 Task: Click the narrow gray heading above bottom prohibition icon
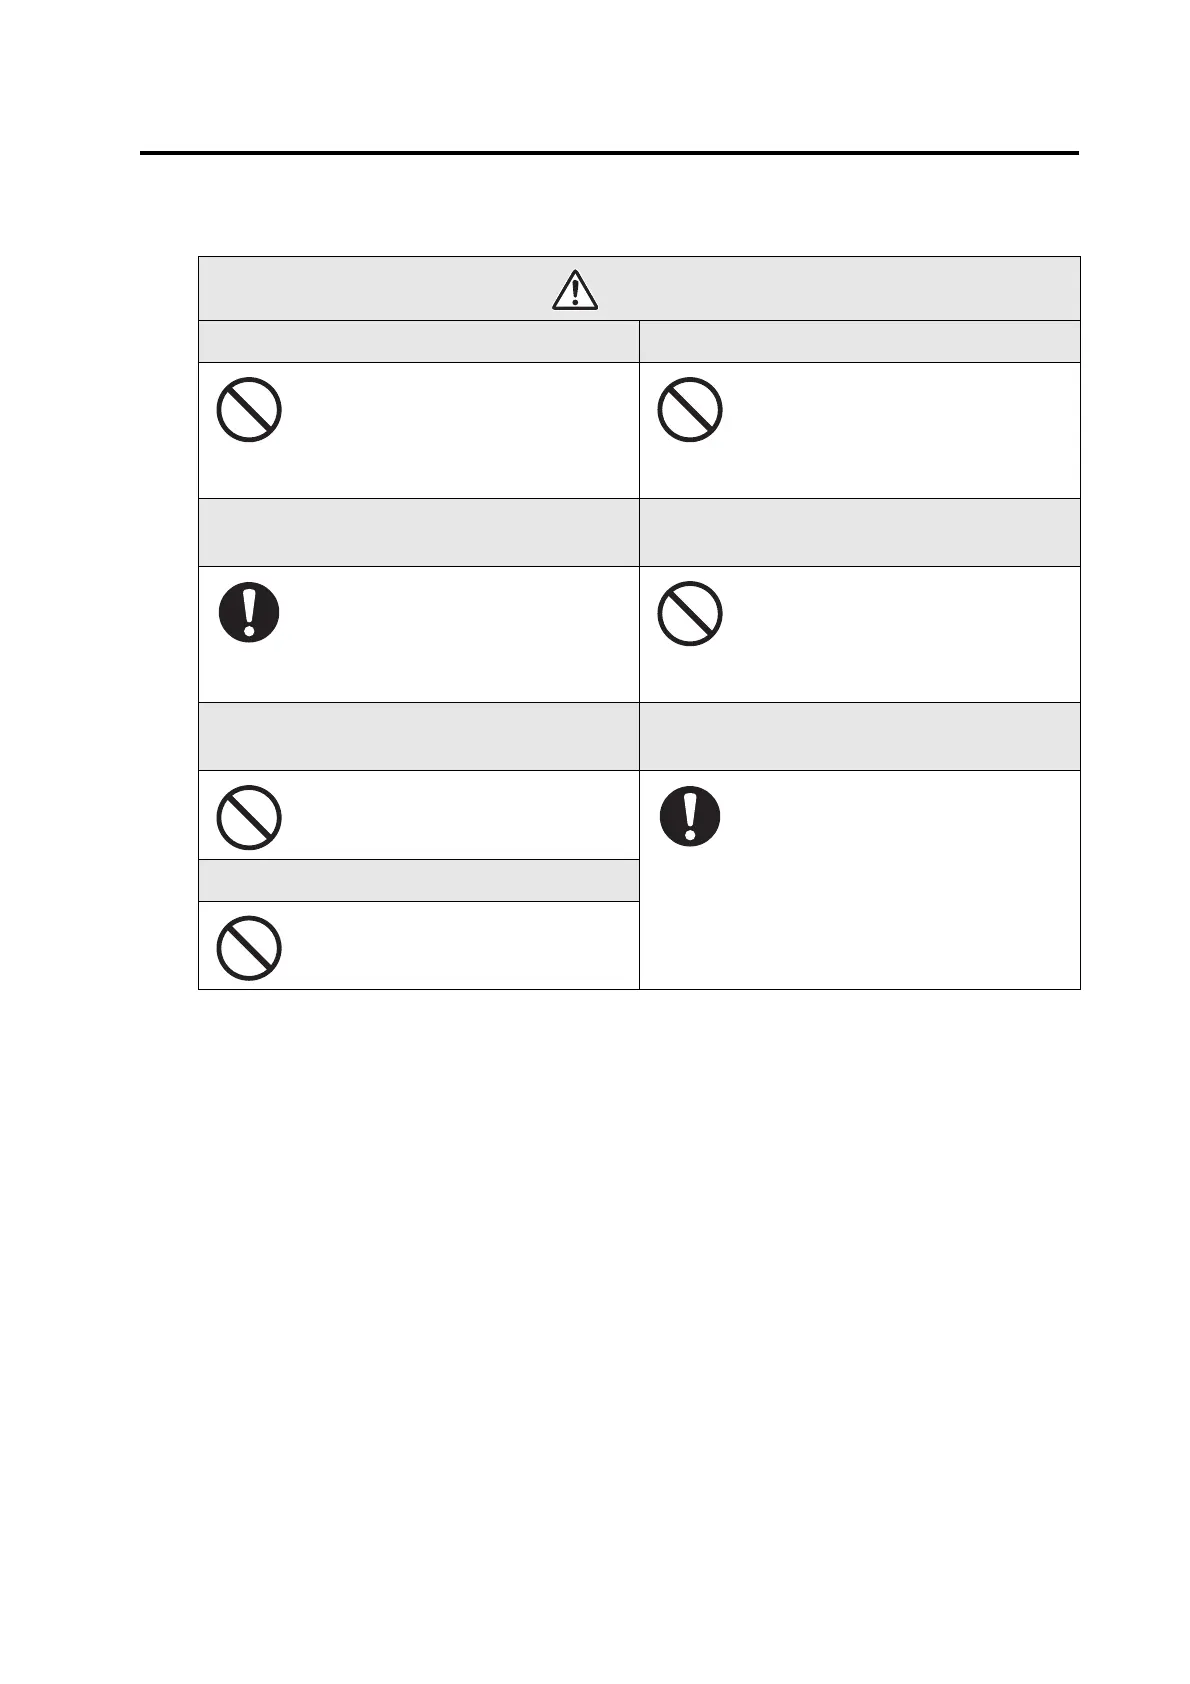point(419,881)
